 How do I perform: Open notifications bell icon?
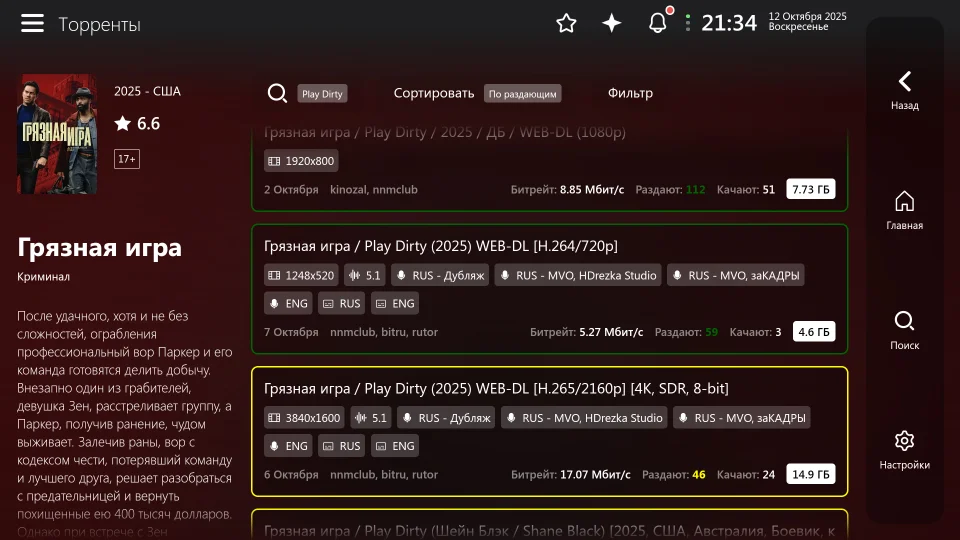[x=658, y=23]
